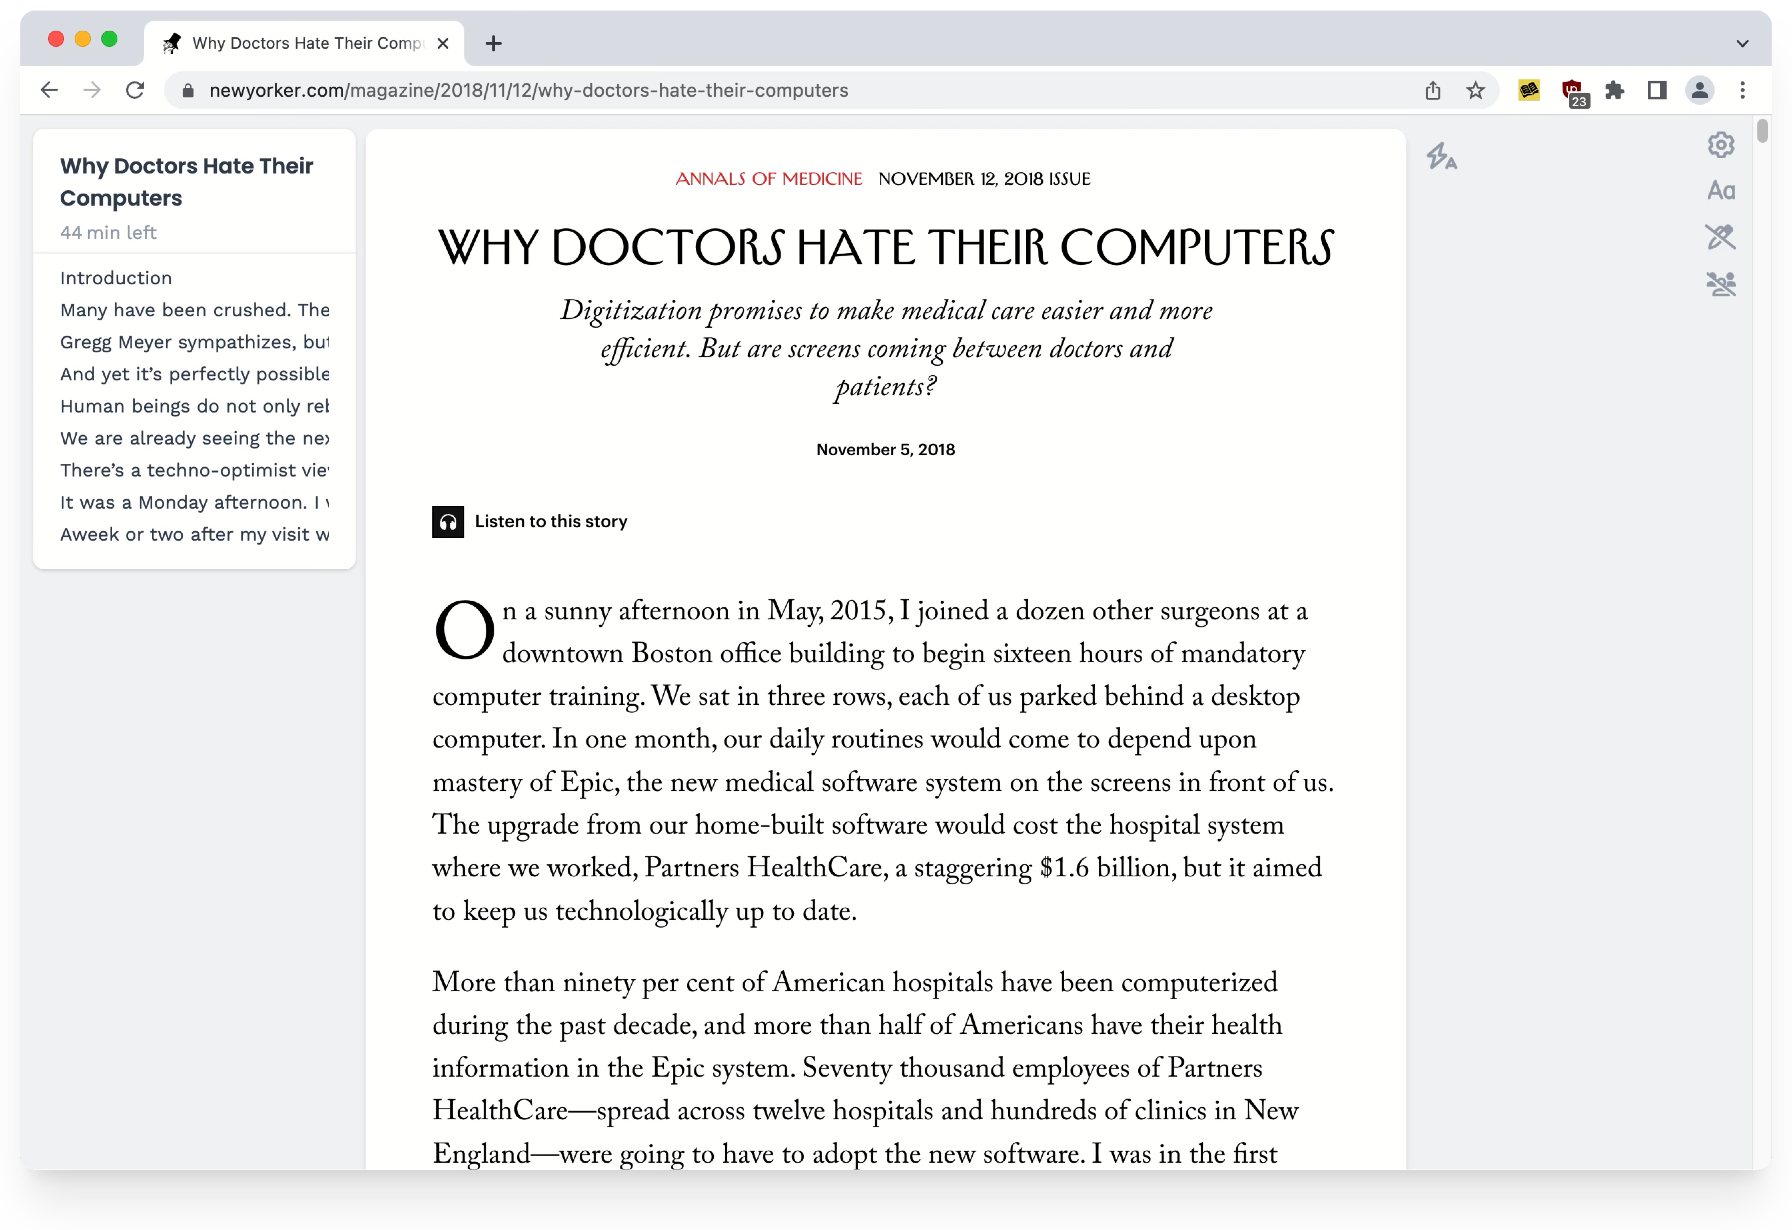This screenshot has width=1792, height=1230.
Task: Click the crossed-out people icon
Action: click(1720, 284)
